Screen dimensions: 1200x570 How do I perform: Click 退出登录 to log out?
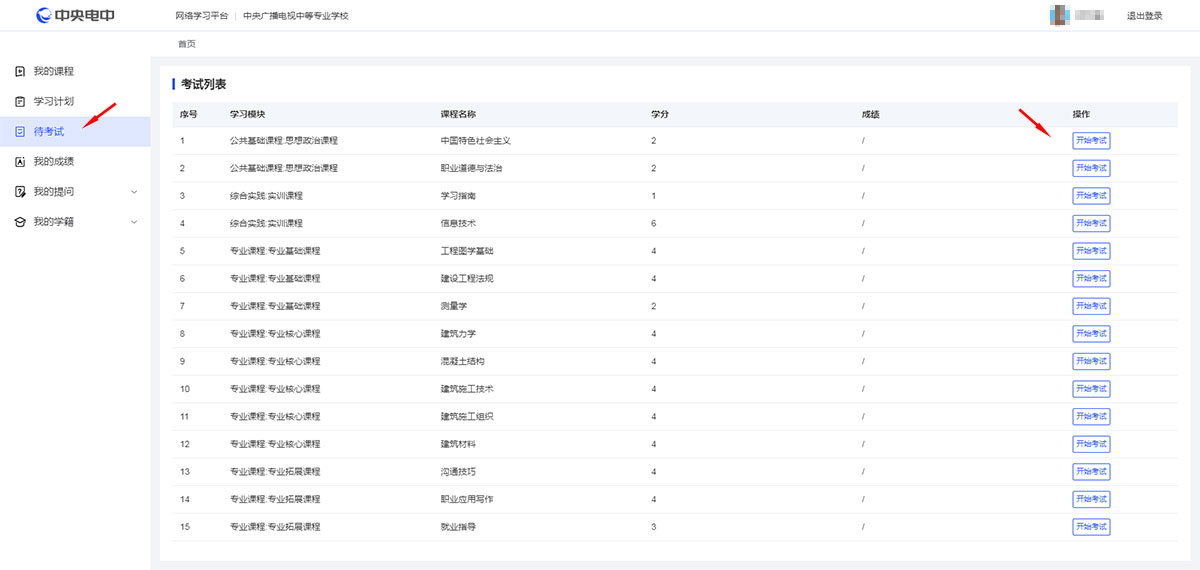[1144, 16]
